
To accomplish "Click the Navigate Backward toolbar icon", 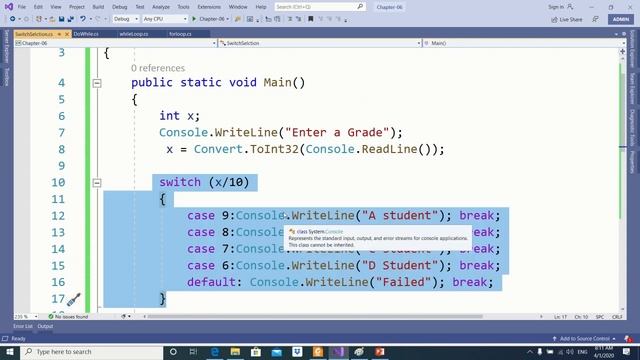I will pos(13,19).
